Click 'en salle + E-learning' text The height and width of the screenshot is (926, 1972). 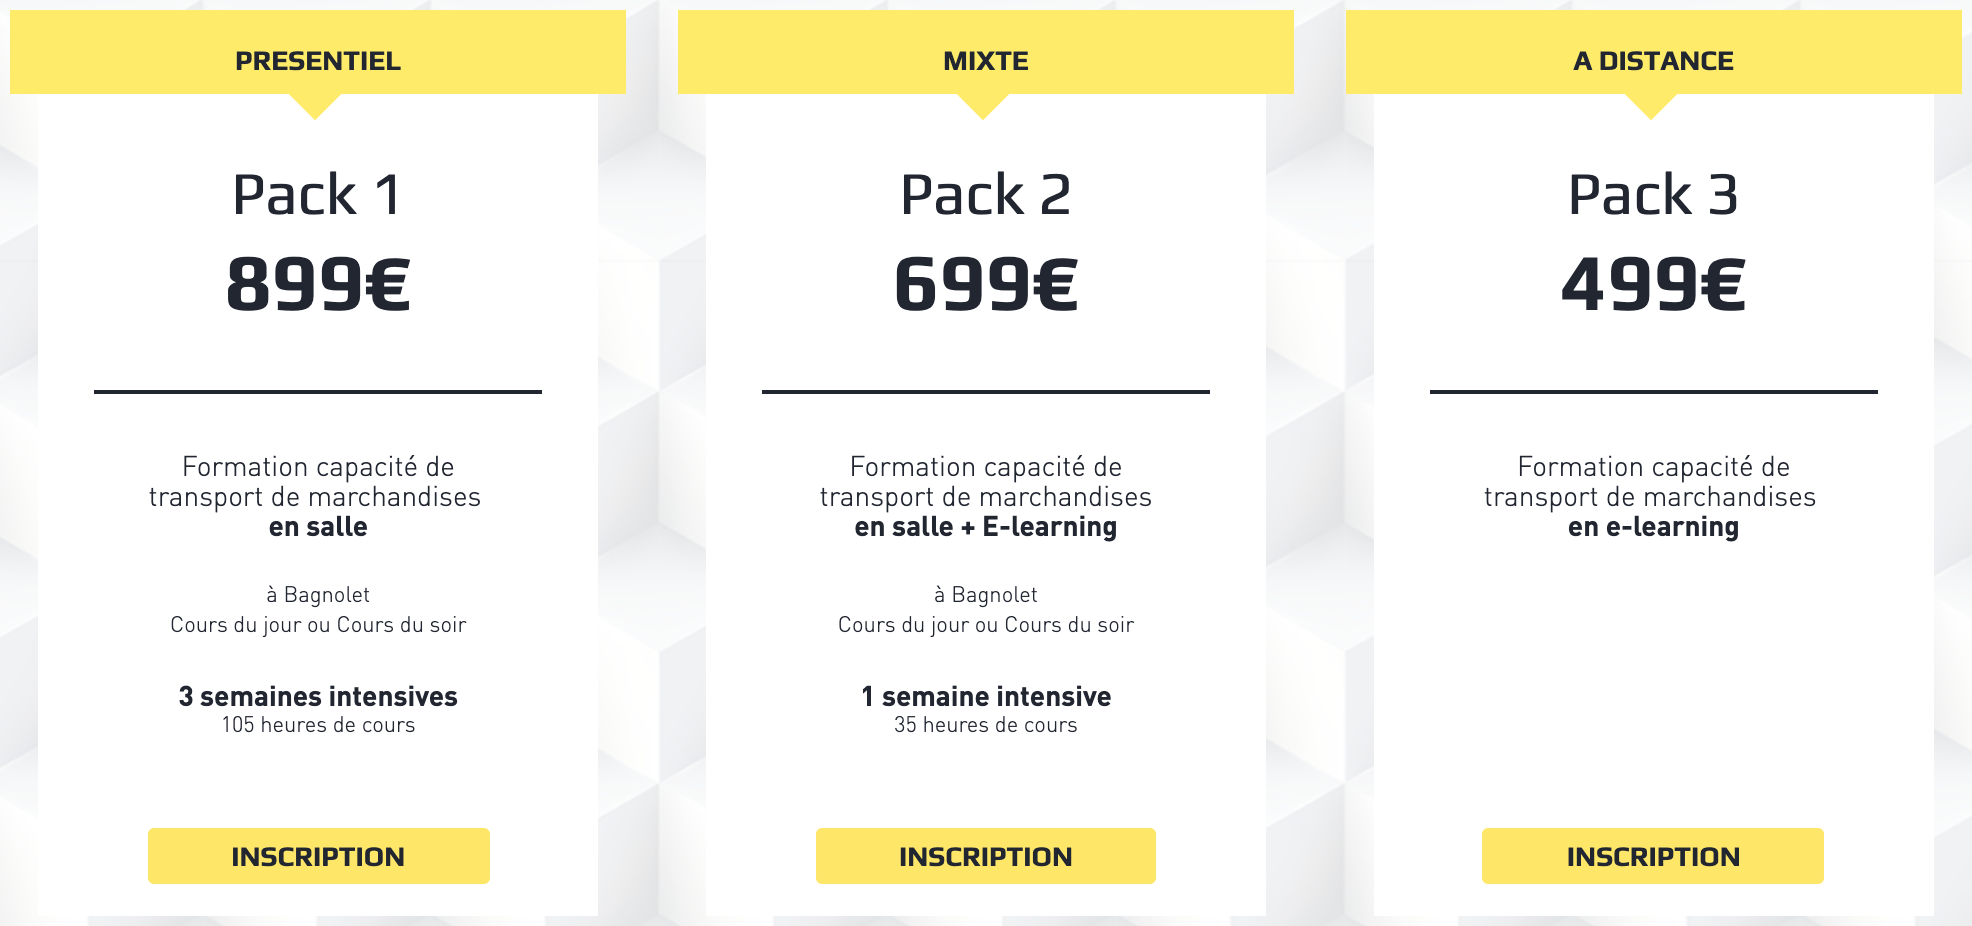(x=986, y=527)
